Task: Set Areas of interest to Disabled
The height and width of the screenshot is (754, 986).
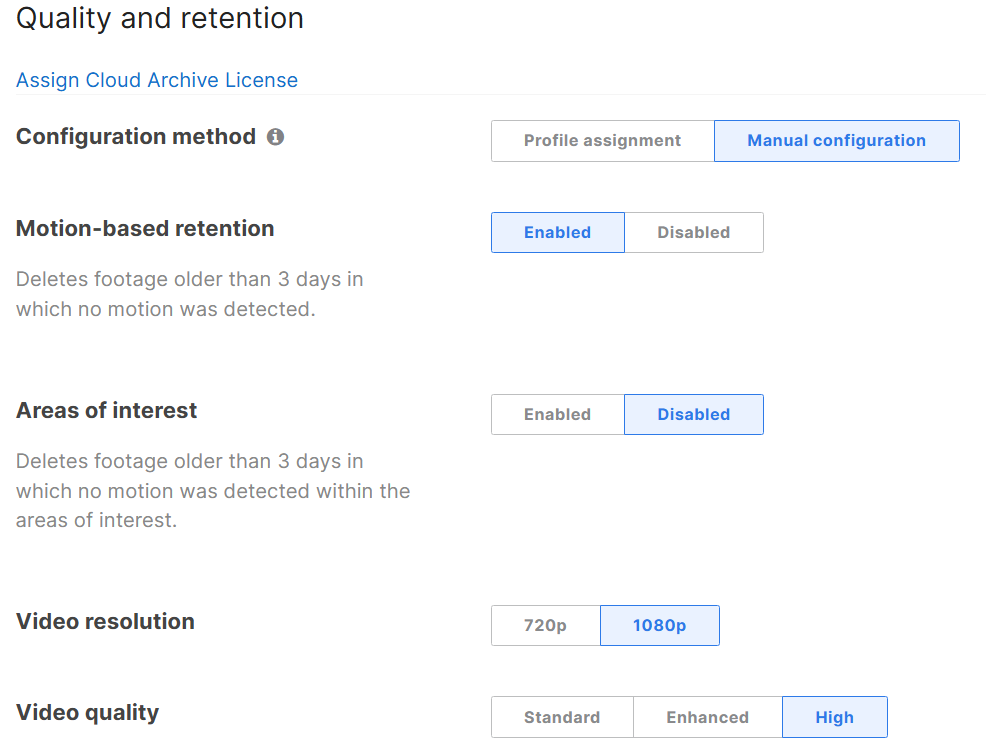Action: pos(694,414)
